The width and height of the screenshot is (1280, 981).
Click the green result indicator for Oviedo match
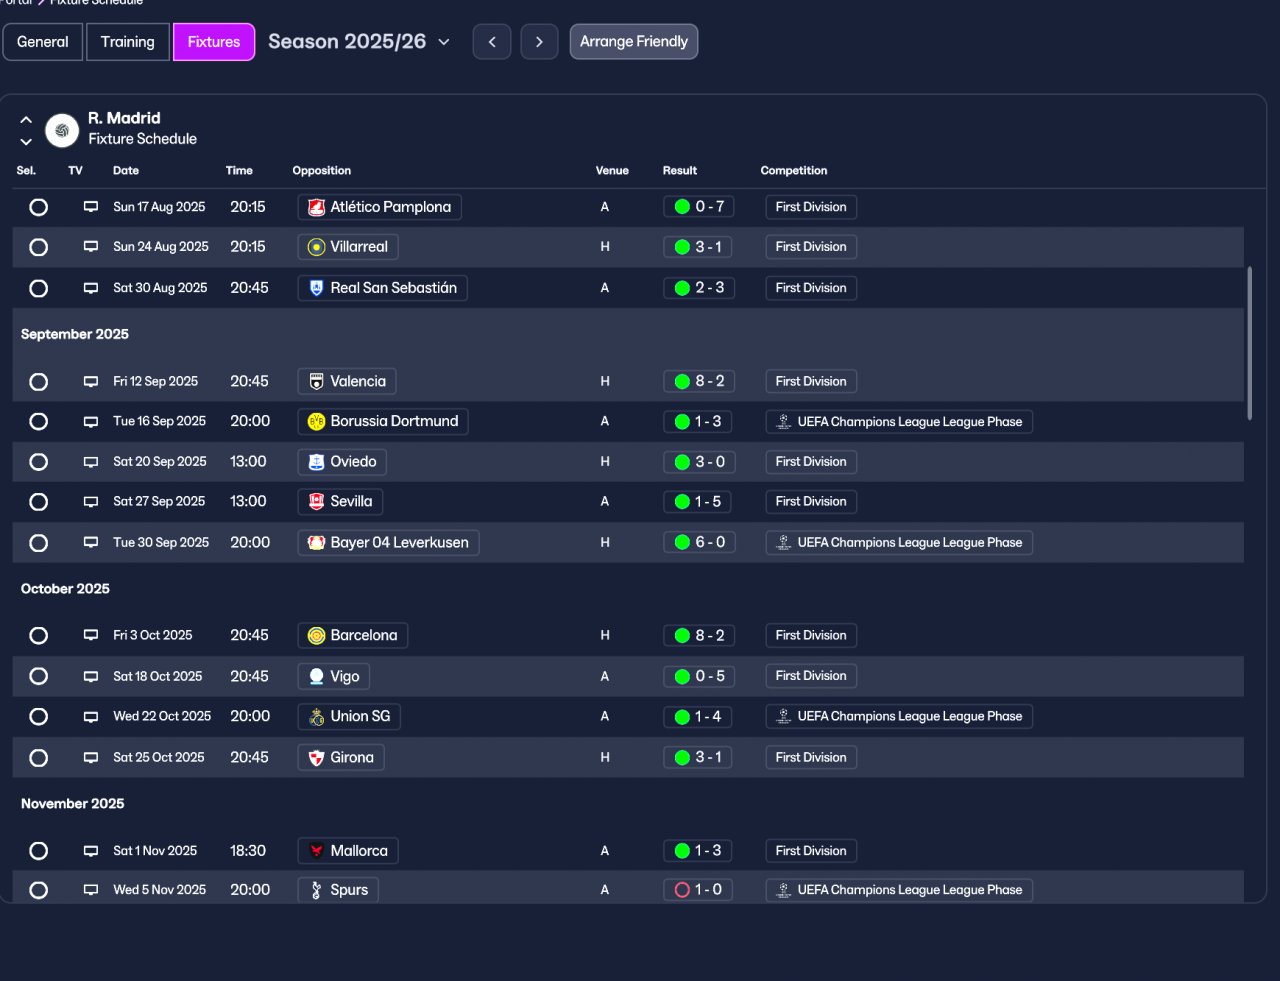click(682, 462)
